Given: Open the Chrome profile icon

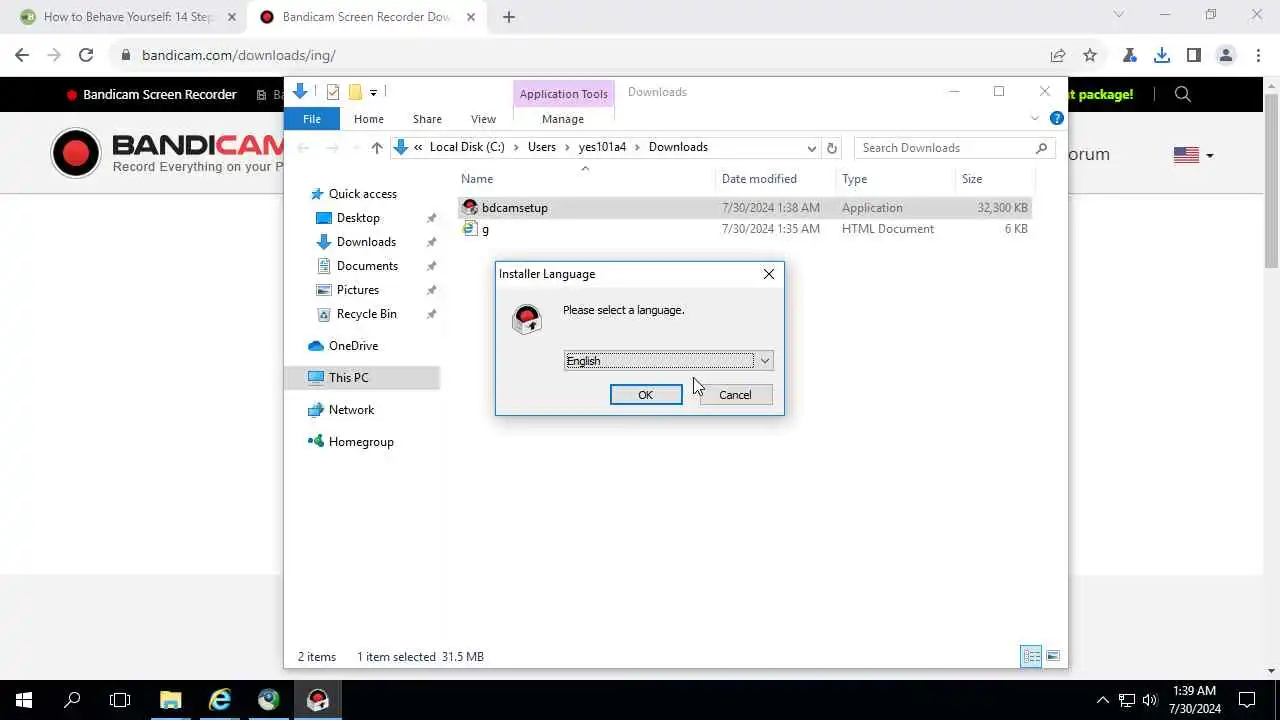Looking at the screenshot, I should [1226, 55].
